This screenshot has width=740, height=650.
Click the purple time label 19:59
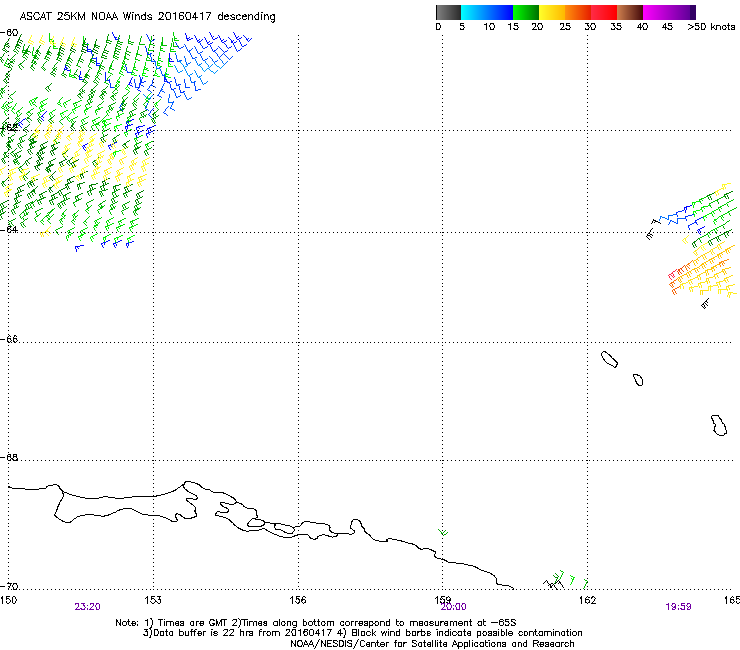(678, 607)
